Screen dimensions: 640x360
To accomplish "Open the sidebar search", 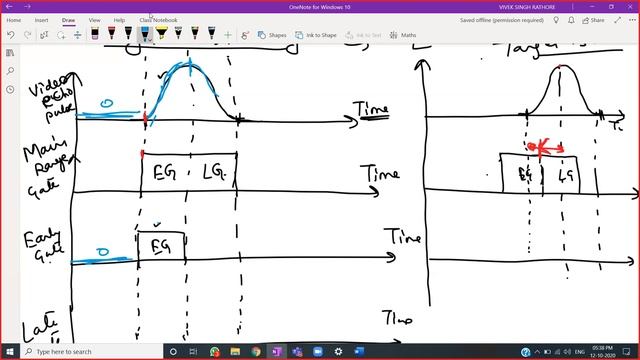I will point(10,71).
